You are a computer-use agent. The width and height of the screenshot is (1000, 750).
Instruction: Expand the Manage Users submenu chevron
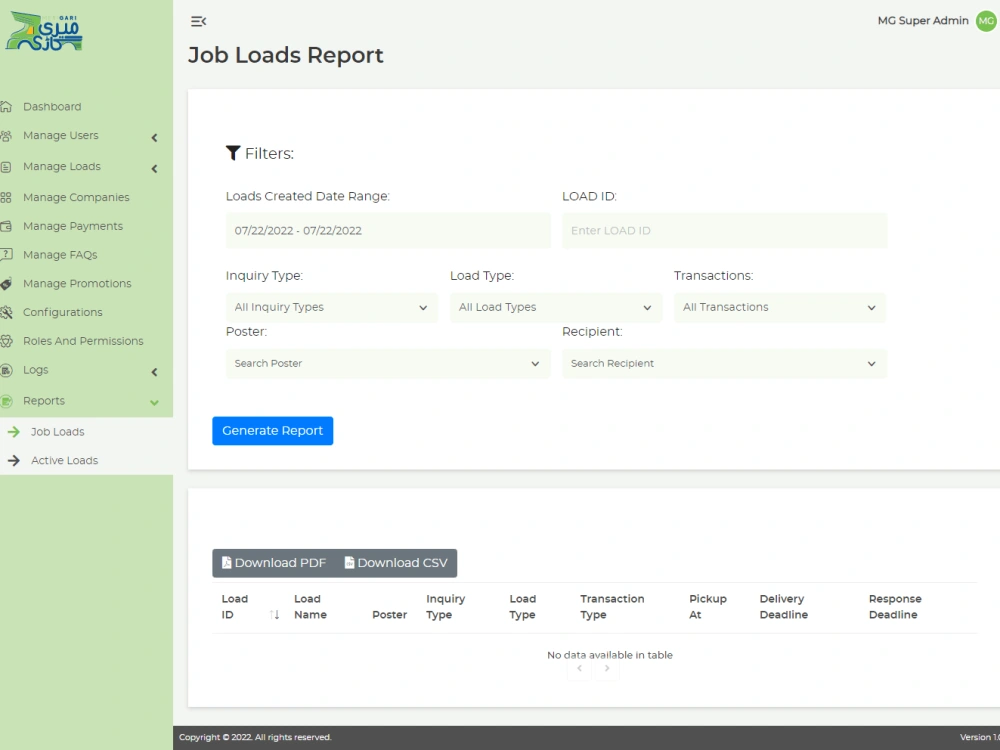[154, 138]
